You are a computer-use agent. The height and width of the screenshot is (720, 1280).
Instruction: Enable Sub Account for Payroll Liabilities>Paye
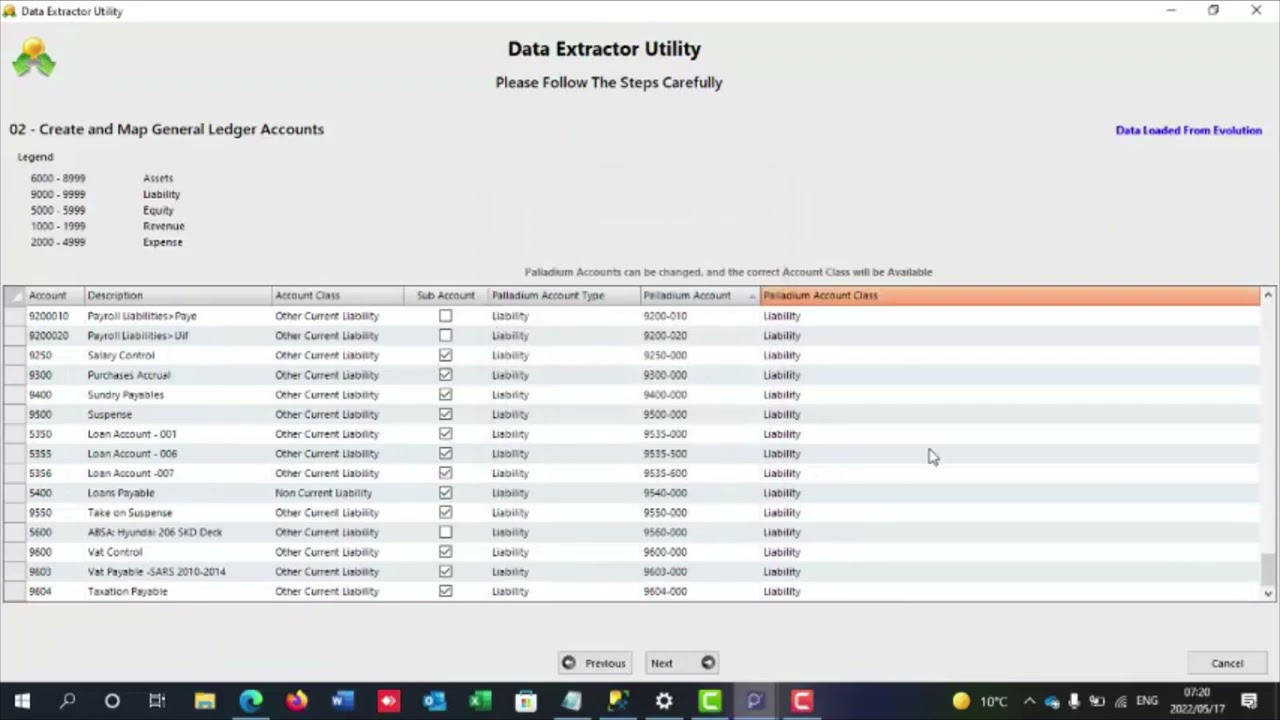click(446, 316)
